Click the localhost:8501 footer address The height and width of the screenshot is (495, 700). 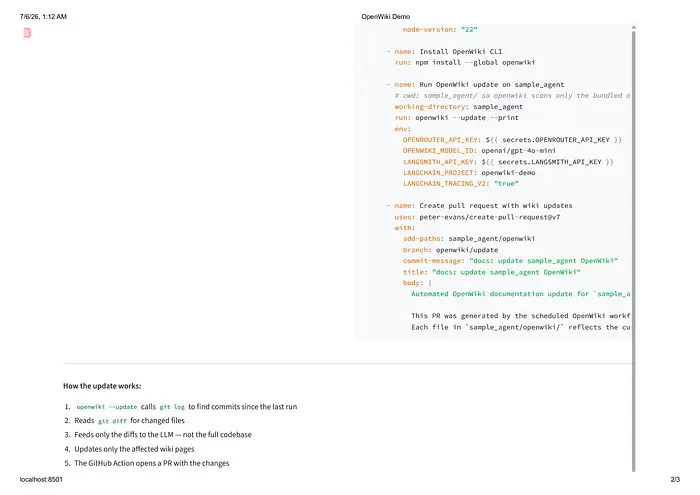point(41,479)
